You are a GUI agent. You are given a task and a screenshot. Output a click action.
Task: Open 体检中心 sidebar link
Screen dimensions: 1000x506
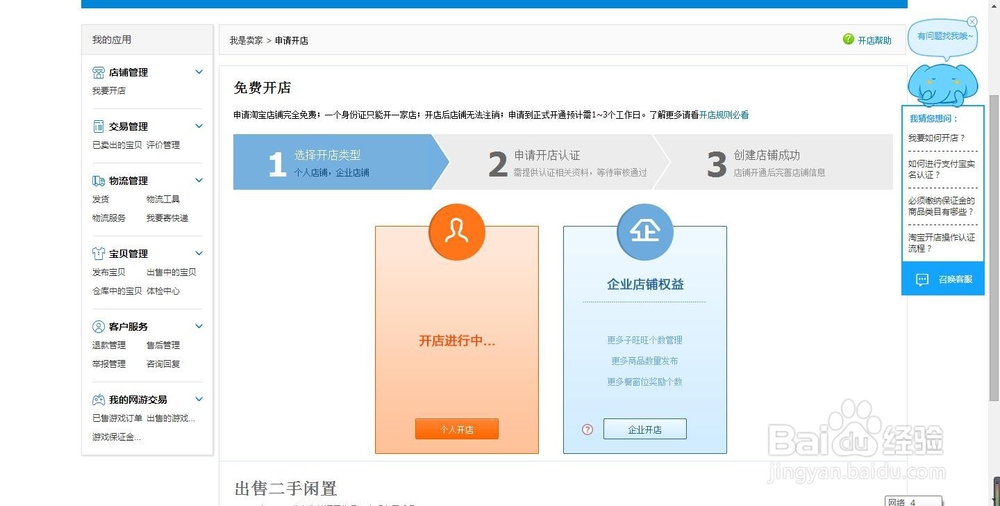point(163,291)
